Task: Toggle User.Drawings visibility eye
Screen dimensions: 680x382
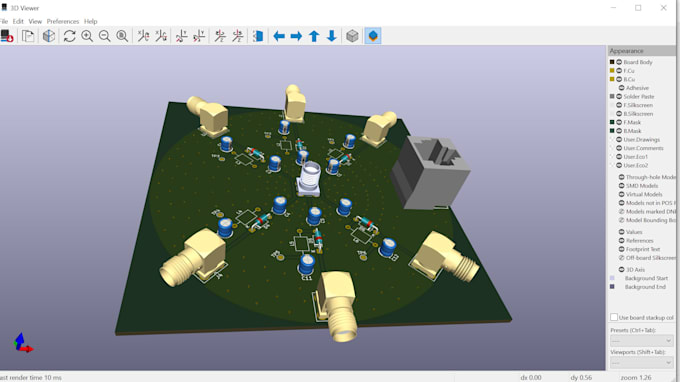Action: [619, 140]
